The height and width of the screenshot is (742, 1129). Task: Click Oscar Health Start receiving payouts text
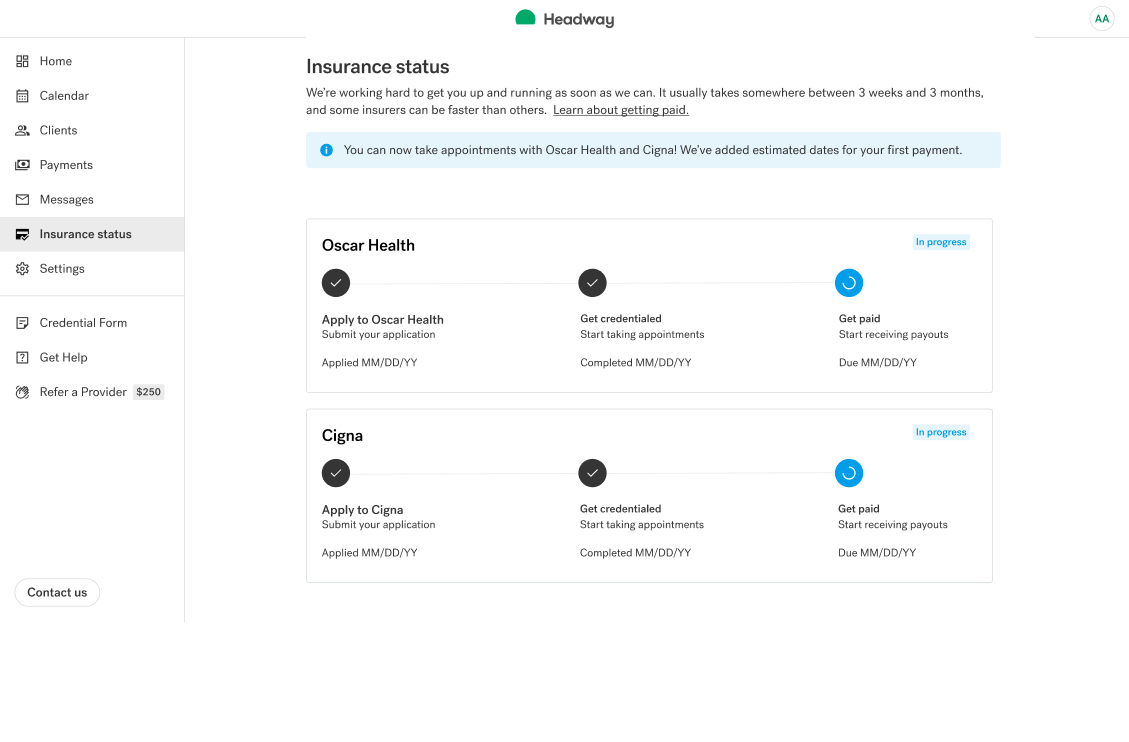[x=894, y=335]
